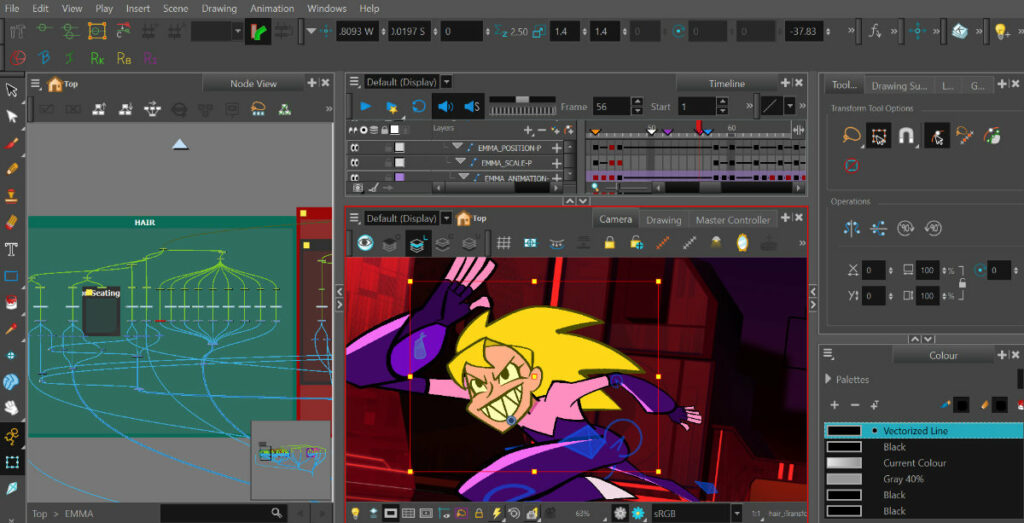Click the grid icon in Camera toolbar
1024x523 pixels.
[x=503, y=243]
